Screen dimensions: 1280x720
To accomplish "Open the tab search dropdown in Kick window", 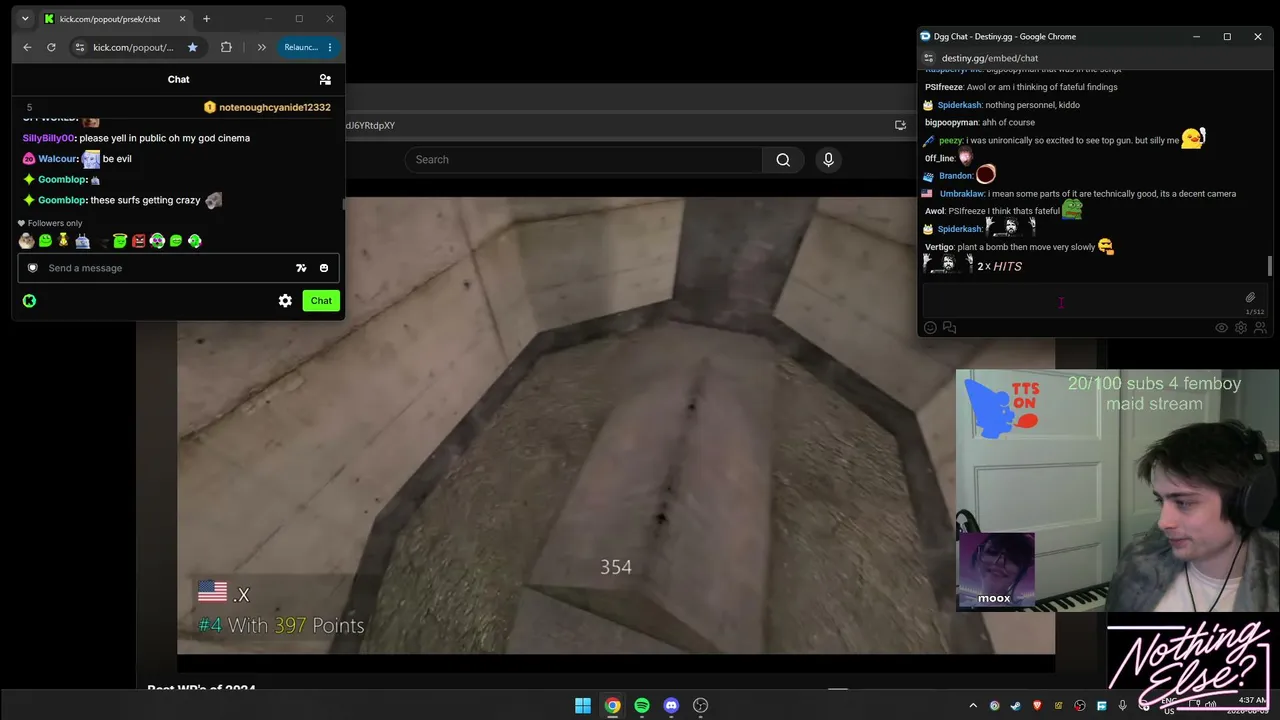I will point(25,19).
